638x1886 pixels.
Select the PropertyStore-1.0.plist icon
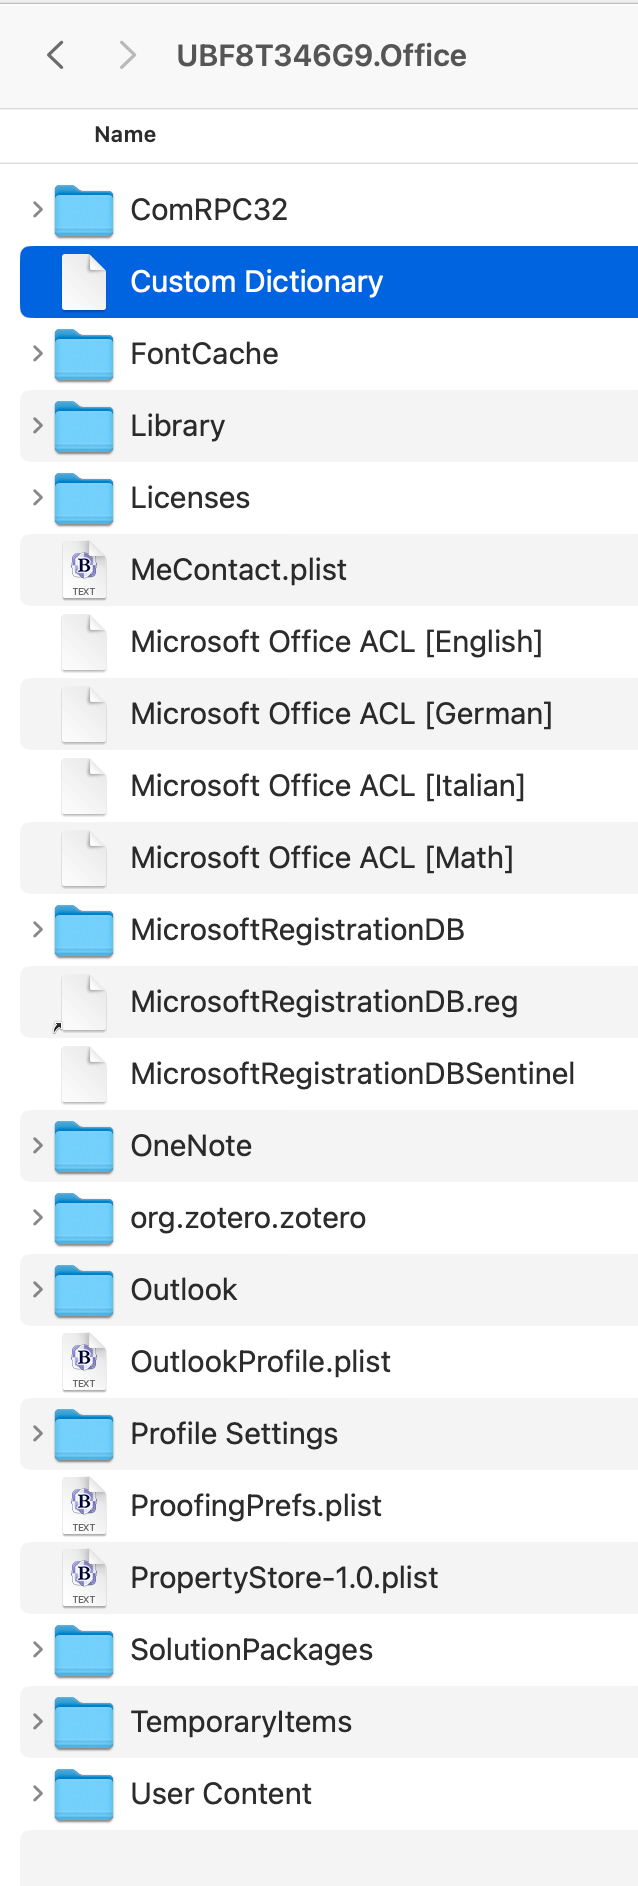(x=84, y=1578)
